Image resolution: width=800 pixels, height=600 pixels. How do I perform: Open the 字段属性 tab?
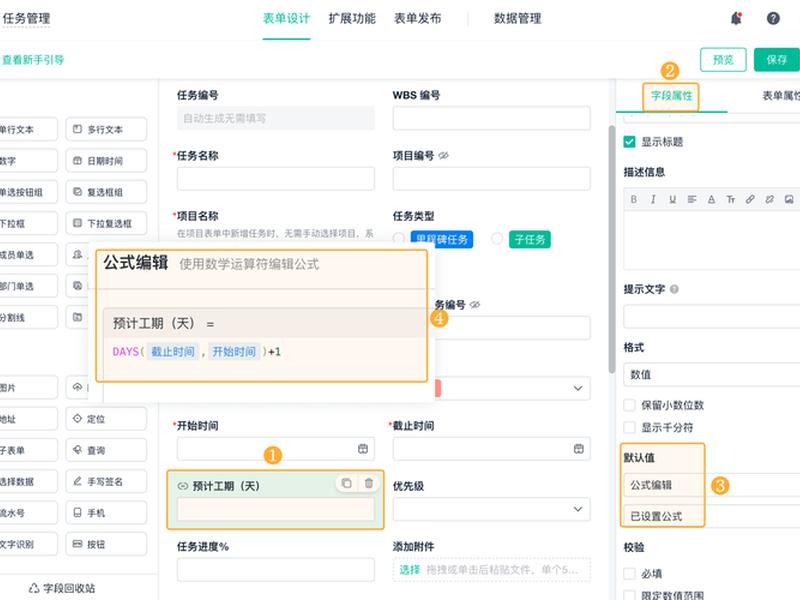671,95
